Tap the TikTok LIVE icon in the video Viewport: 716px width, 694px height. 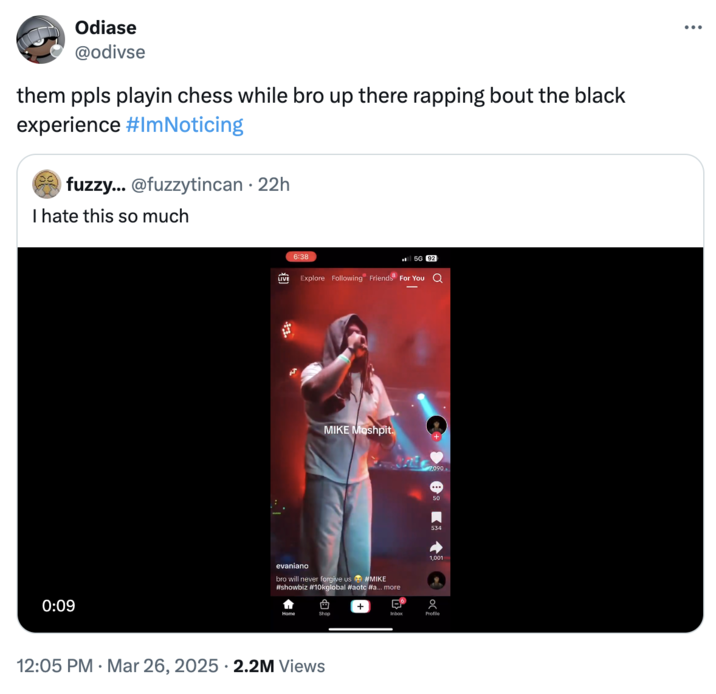283,278
